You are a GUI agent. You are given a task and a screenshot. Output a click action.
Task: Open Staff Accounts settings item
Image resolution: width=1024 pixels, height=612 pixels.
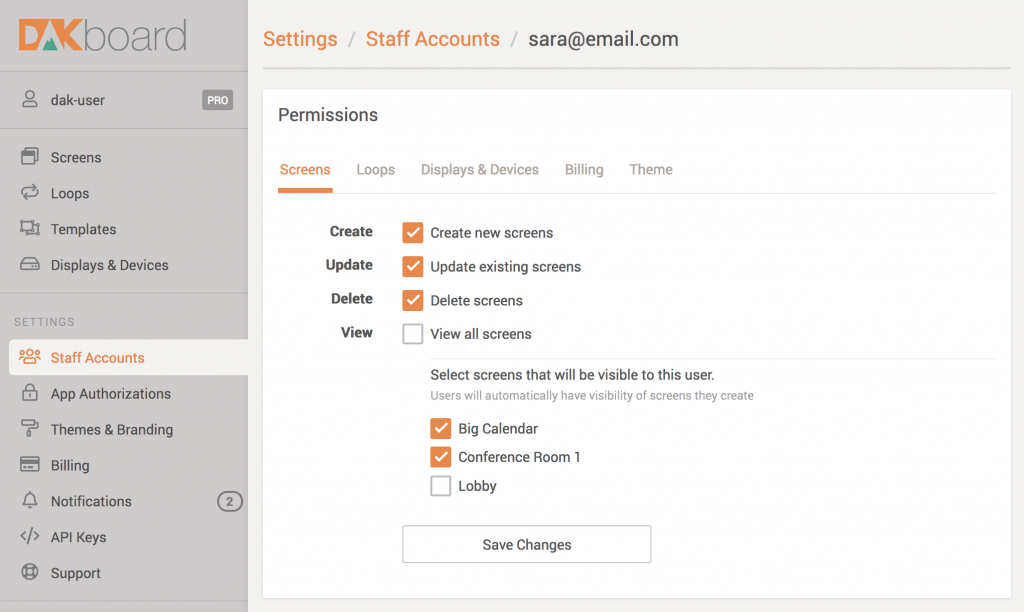coord(129,357)
